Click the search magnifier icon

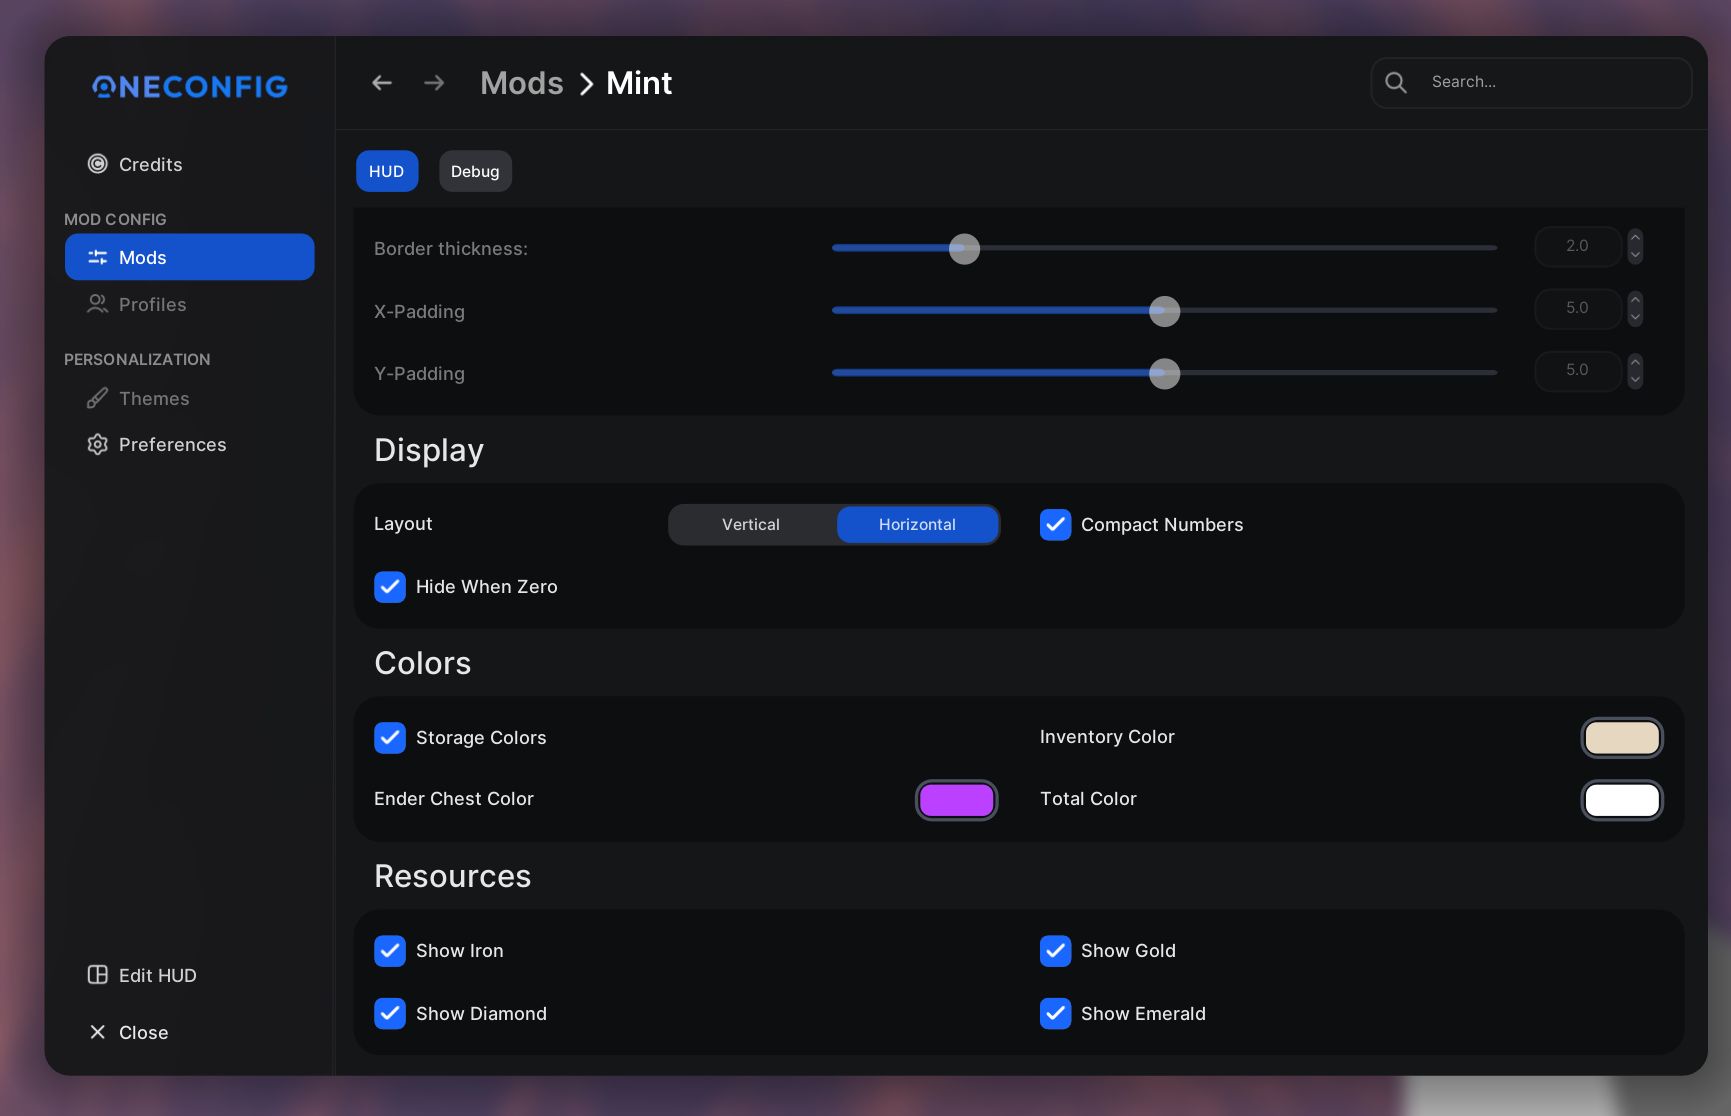pyautogui.click(x=1396, y=82)
